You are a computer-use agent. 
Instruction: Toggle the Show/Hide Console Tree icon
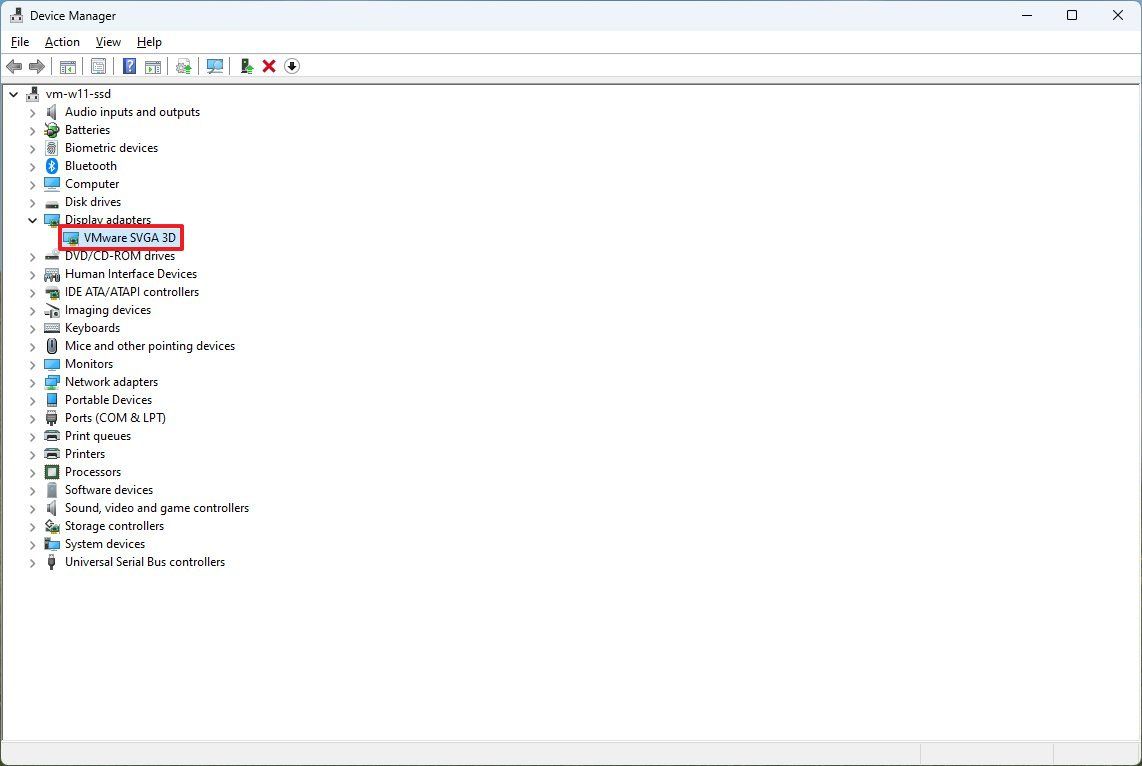coord(67,66)
